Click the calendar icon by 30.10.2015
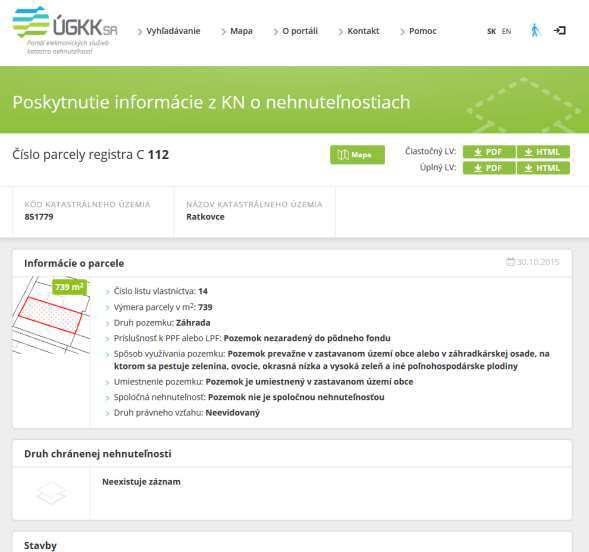589x552 pixels. [x=510, y=262]
